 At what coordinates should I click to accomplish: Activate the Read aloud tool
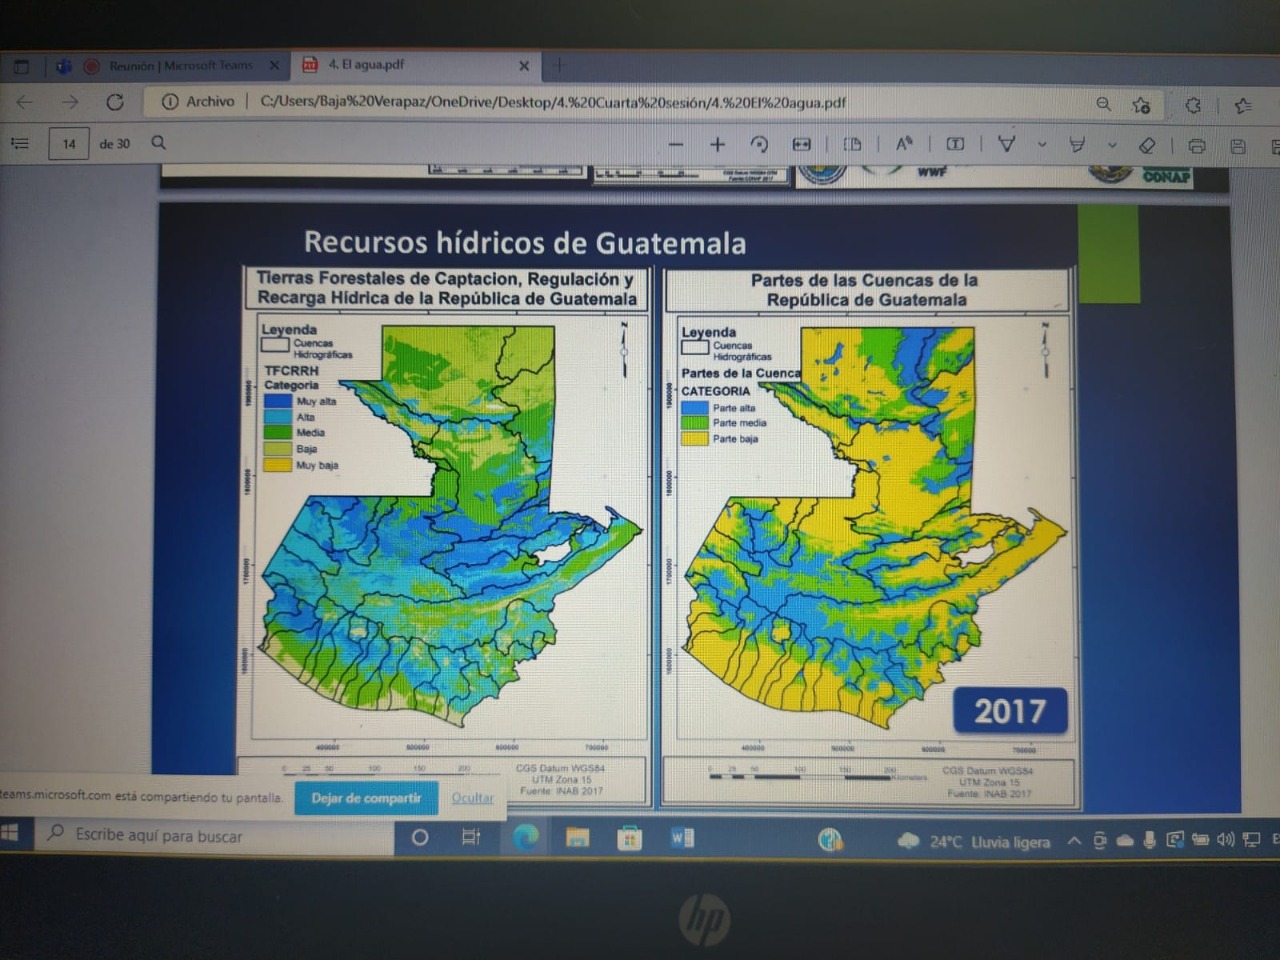[x=904, y=144]
